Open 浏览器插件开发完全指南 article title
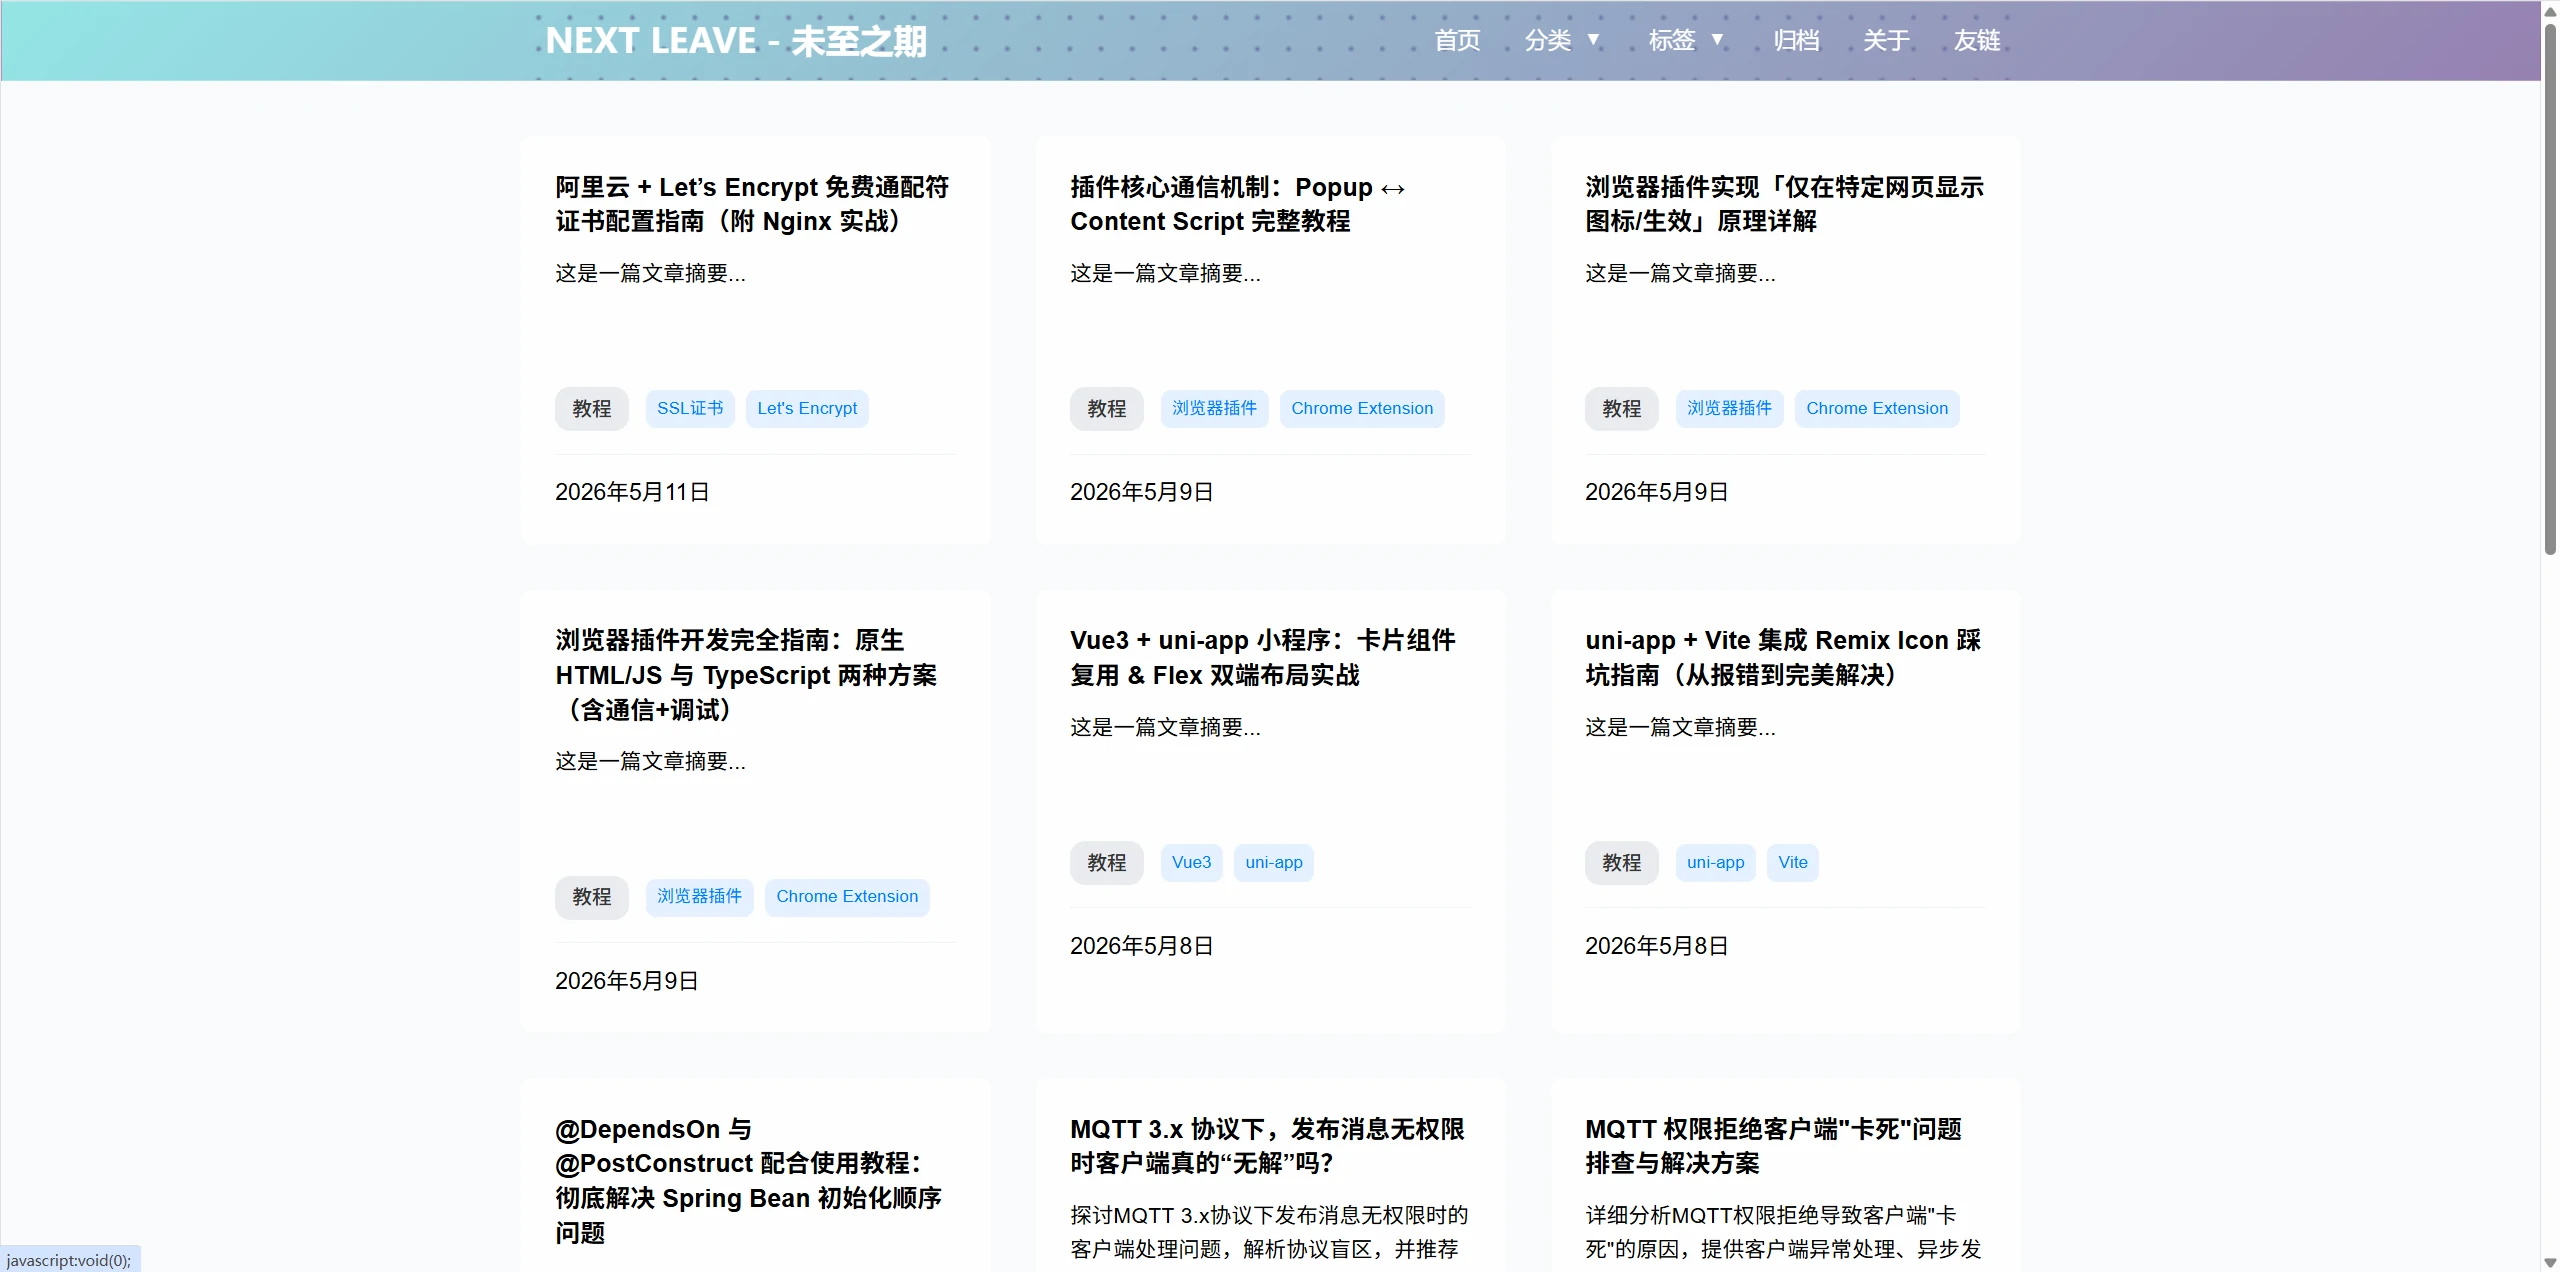 (x=746, y=675)
